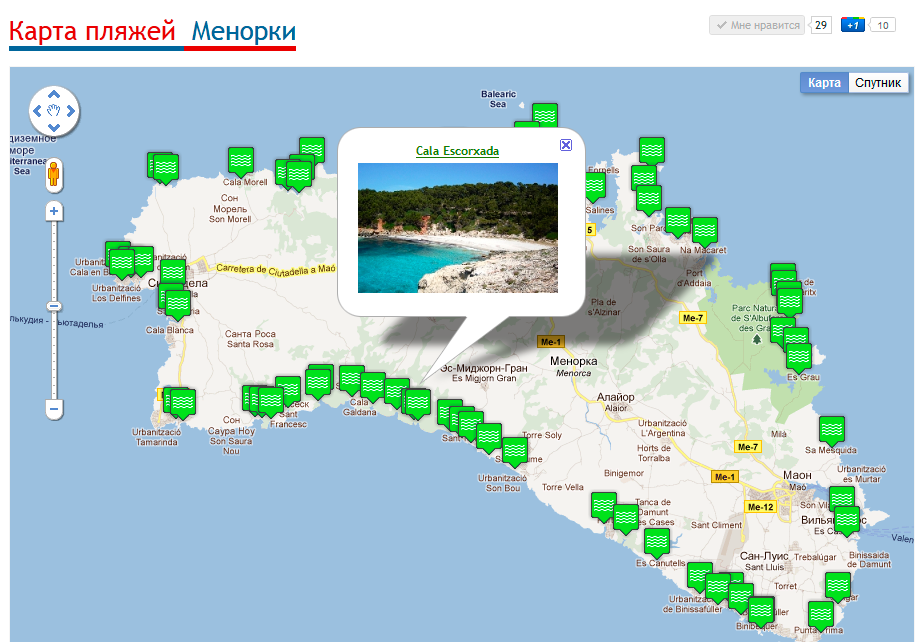The image size is (923, 642).
Task: Select the beach marker at the Cala Escorxada popup tip
Action: 417,404
